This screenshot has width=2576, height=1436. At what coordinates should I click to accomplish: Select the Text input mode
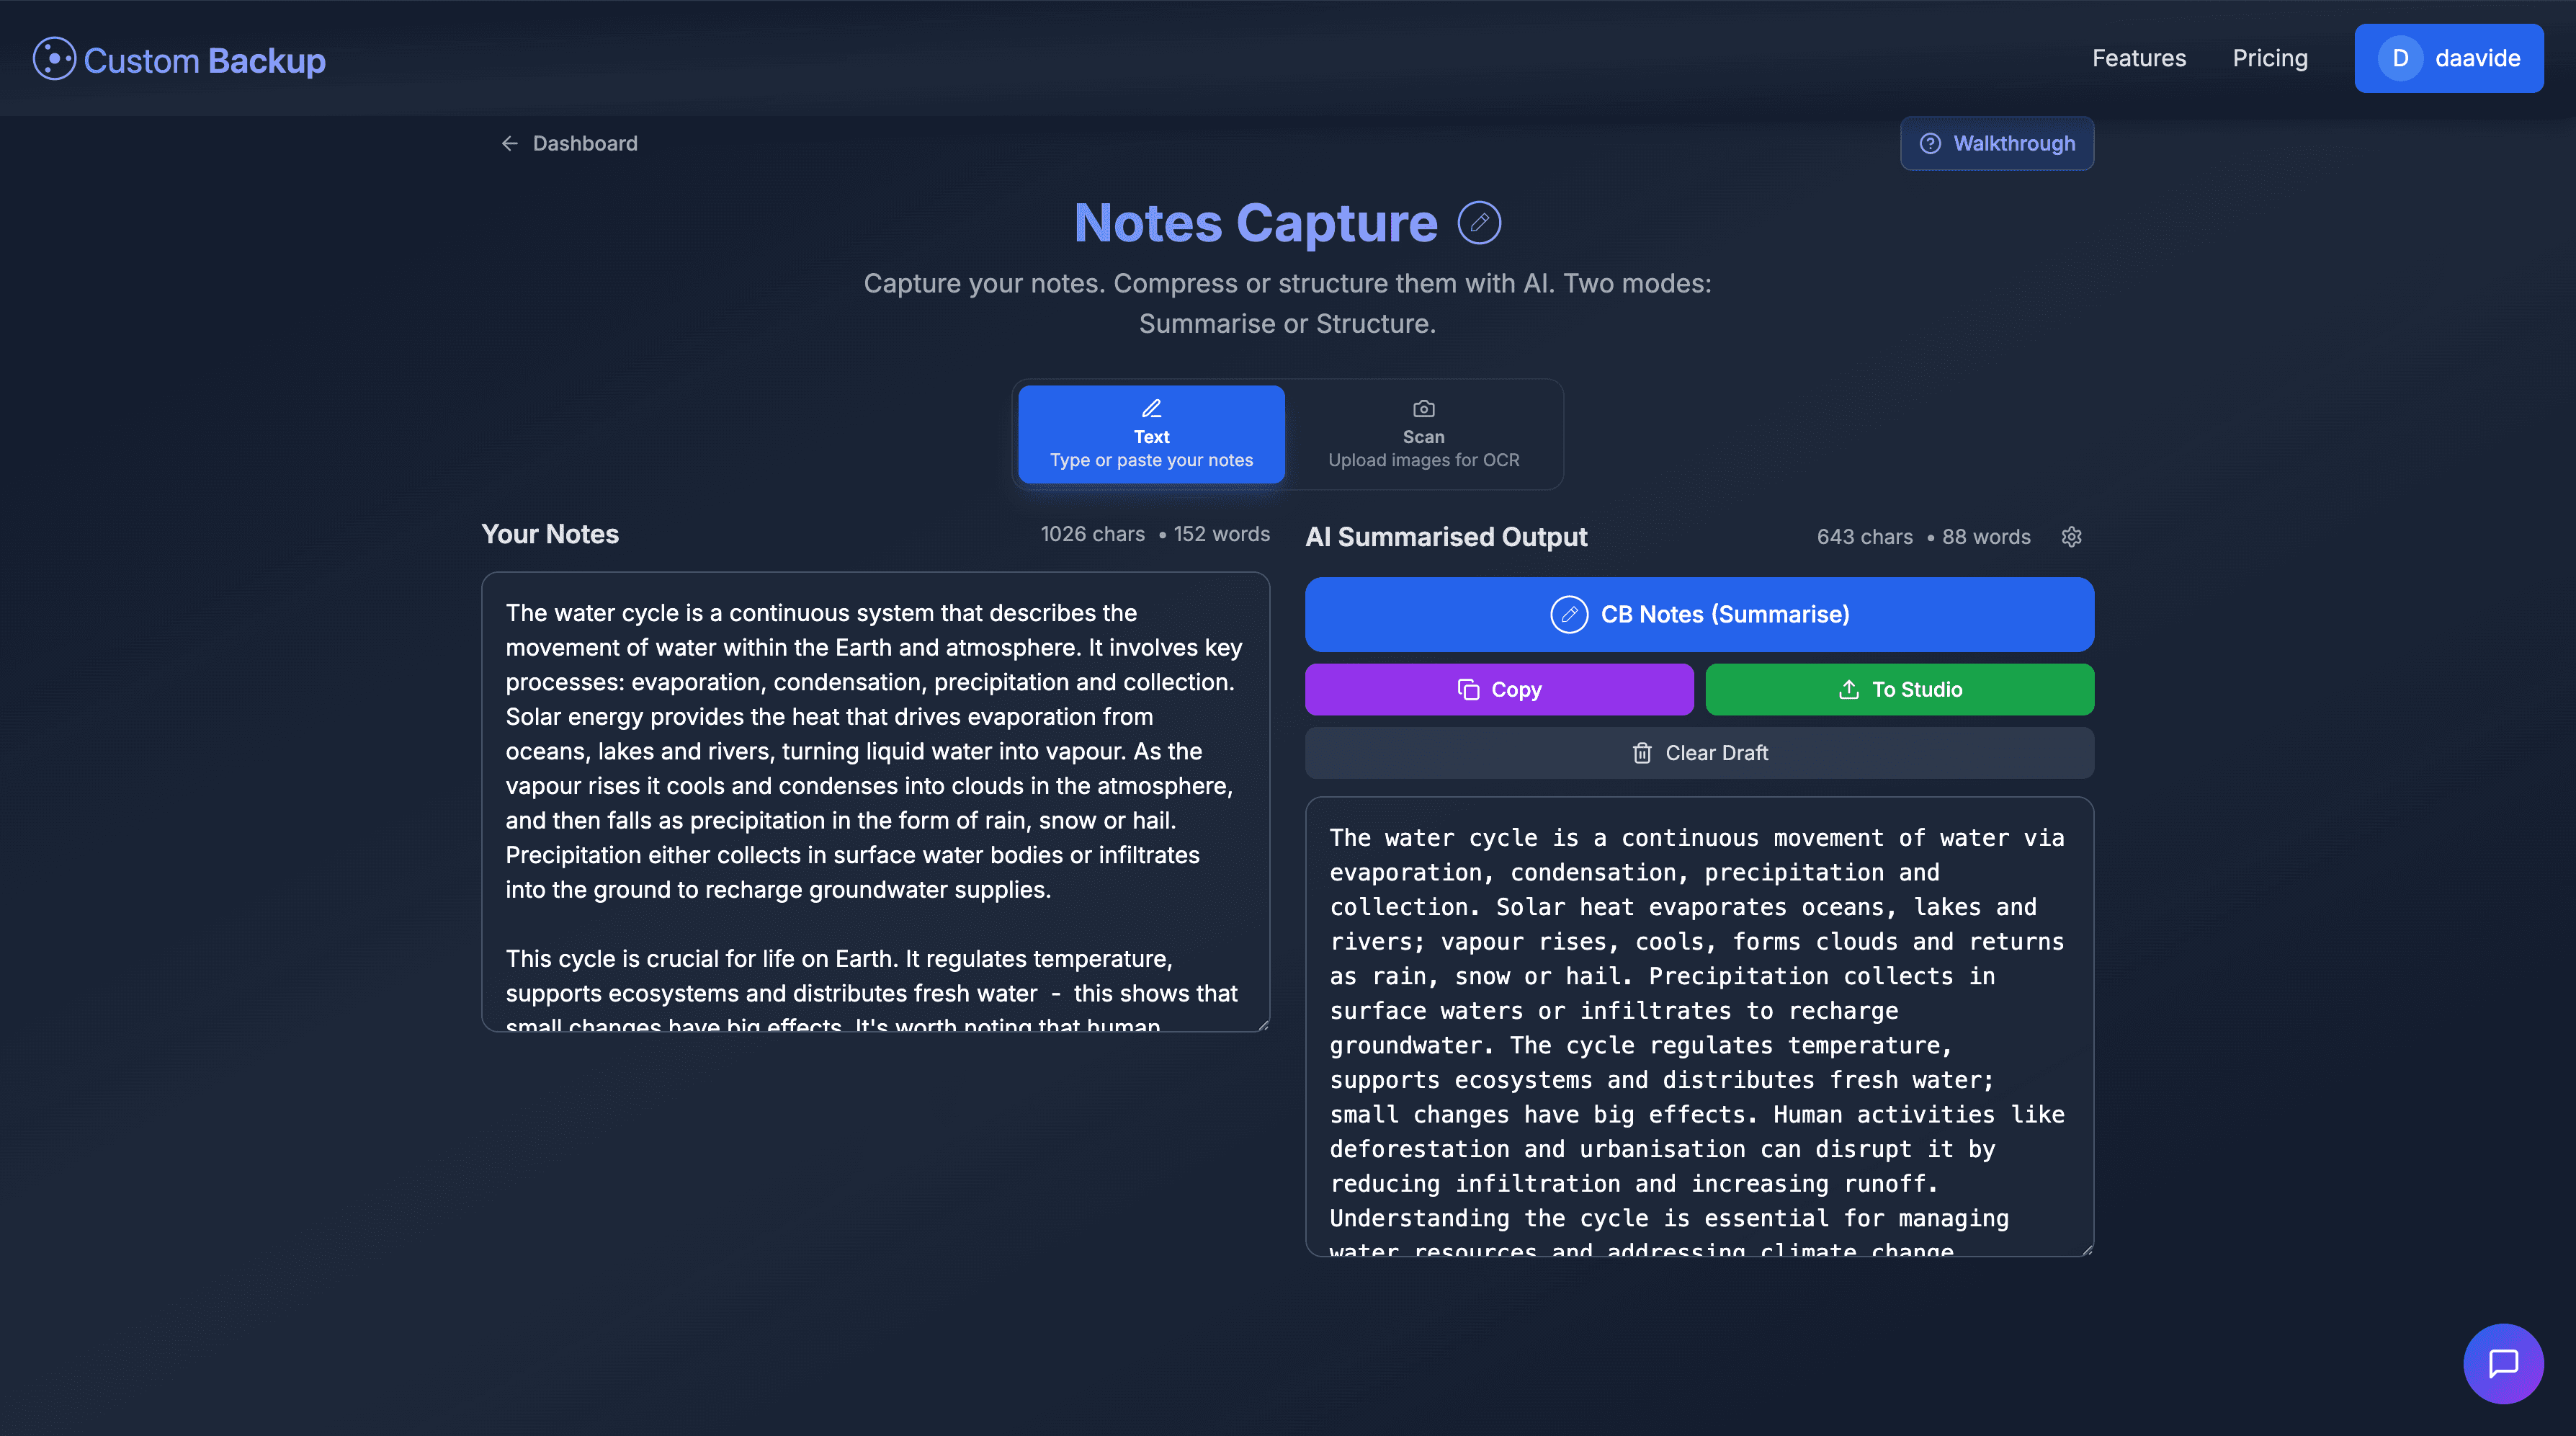(x=1151, y=434)
